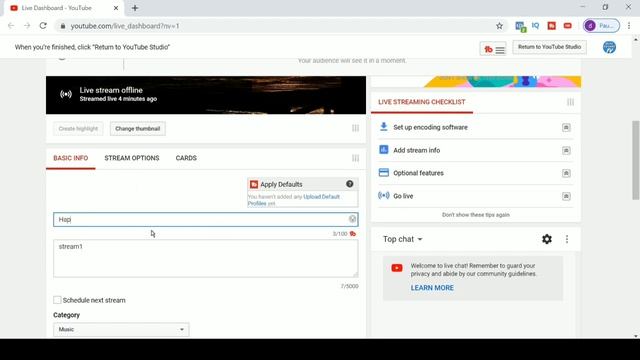Click the drag handle on Basic Info tabs row
Image resolution: width=640 pixels, height=360 pixels.
point(356,158)
